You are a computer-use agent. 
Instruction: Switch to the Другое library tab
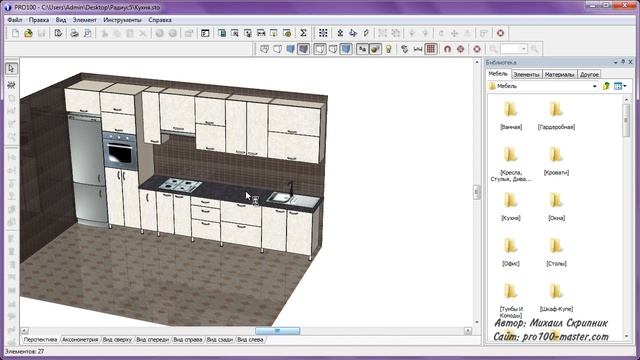(589, 74)
